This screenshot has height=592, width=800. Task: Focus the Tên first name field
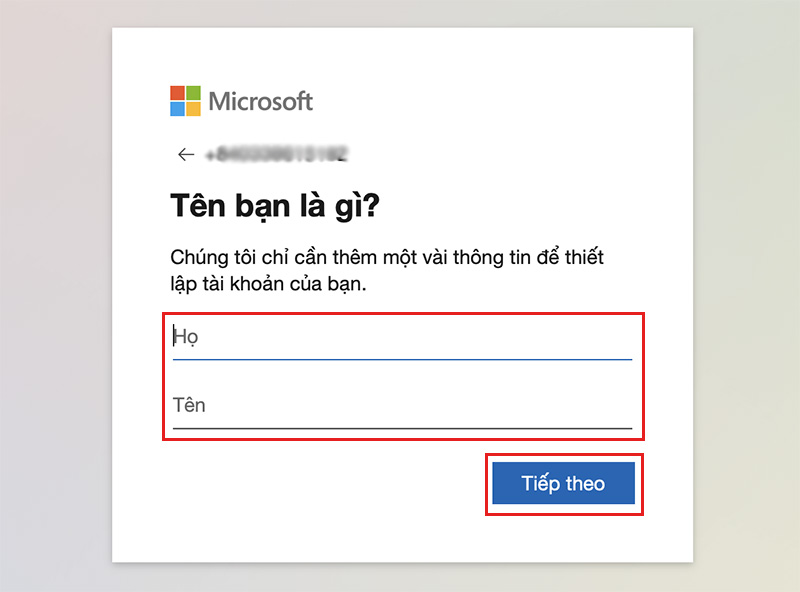click(402, 406)
